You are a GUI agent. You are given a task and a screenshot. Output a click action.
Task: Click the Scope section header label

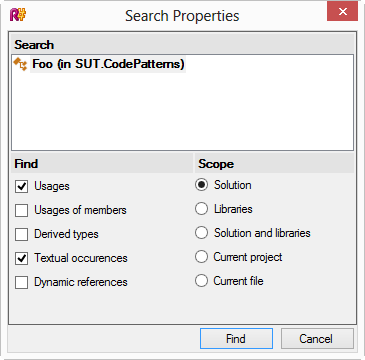click(216, 164)
